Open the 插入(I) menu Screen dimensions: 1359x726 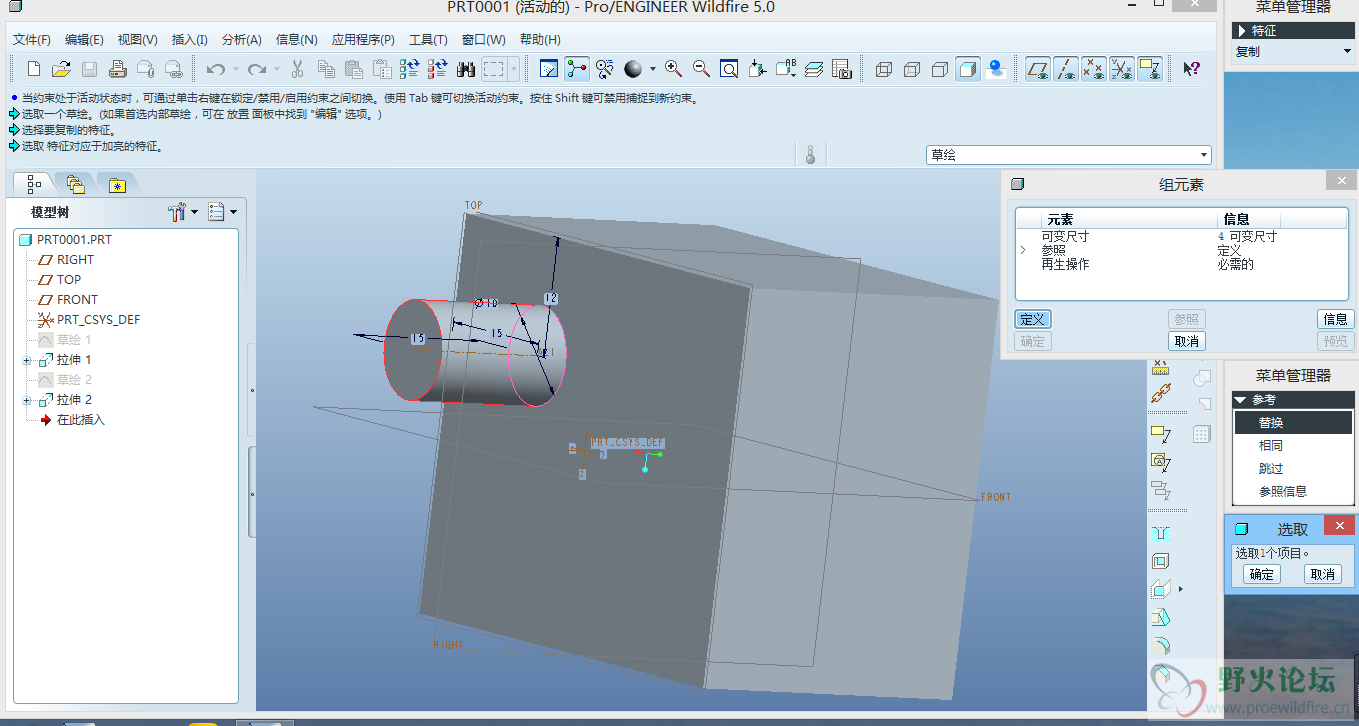click(189, 40)
